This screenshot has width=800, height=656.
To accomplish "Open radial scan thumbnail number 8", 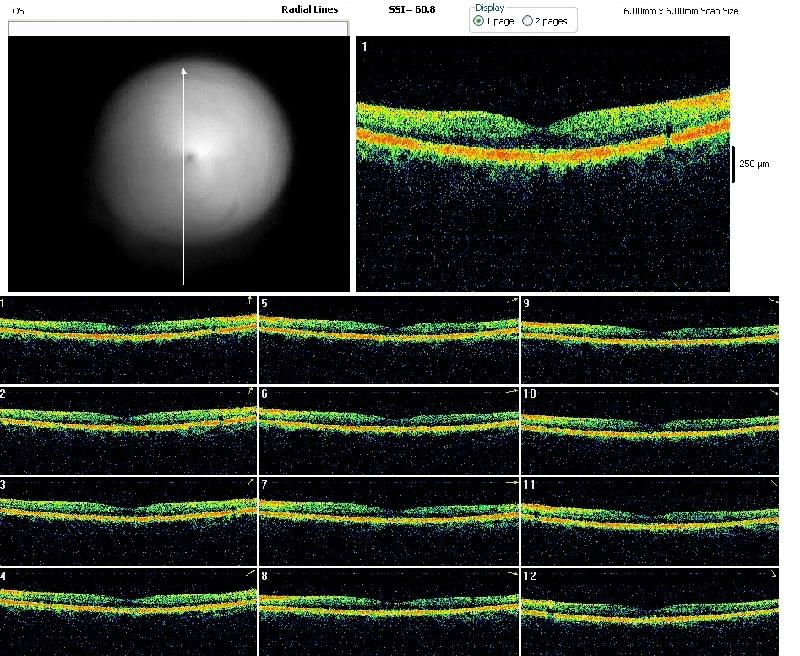I will point(389,613).
